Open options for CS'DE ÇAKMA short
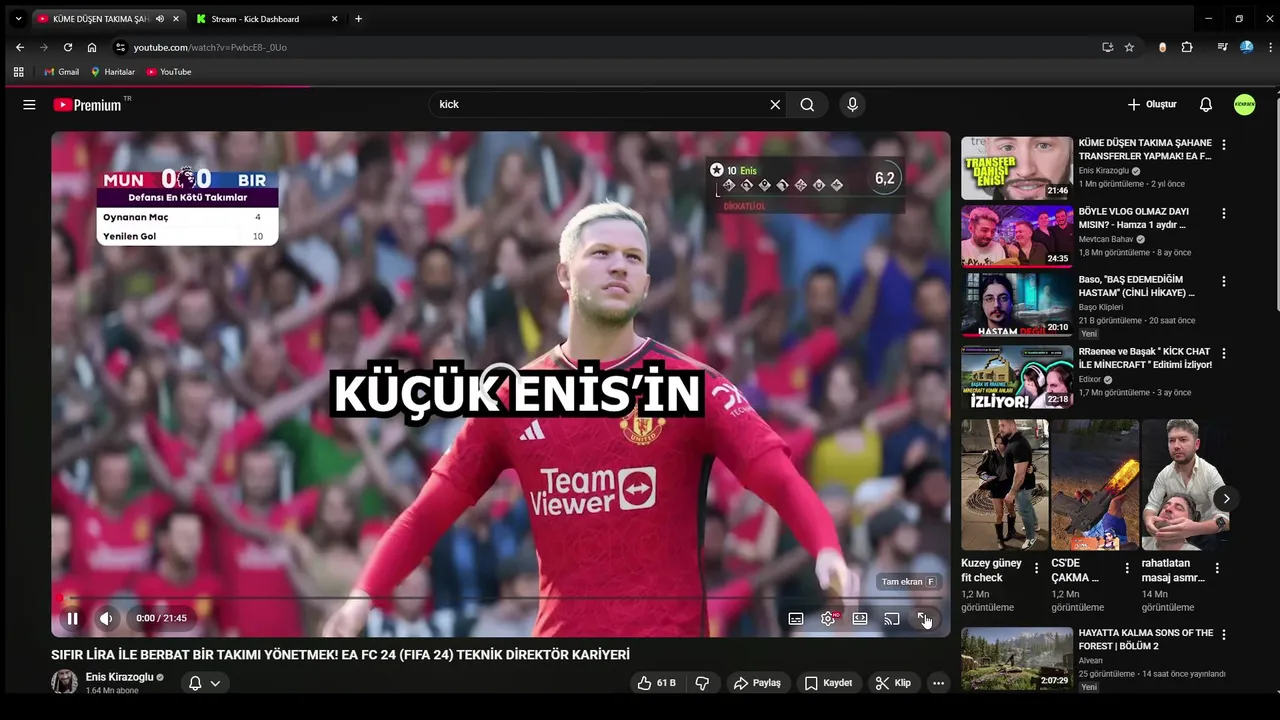 tap(1126, 568)
